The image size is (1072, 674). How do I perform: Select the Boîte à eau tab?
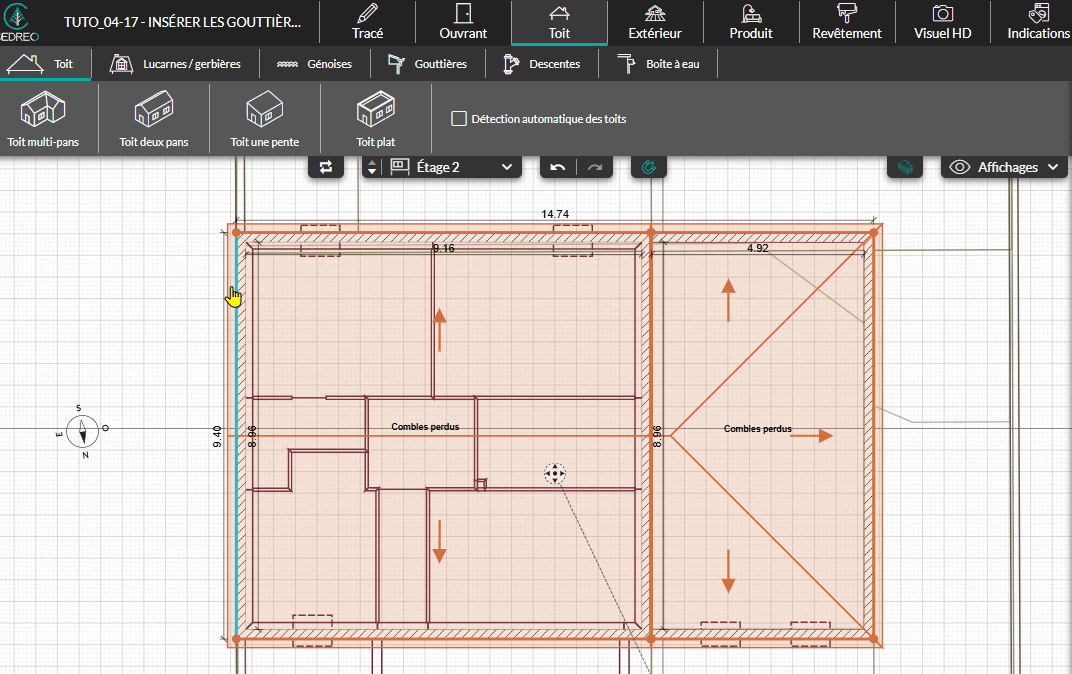point(656,64)
